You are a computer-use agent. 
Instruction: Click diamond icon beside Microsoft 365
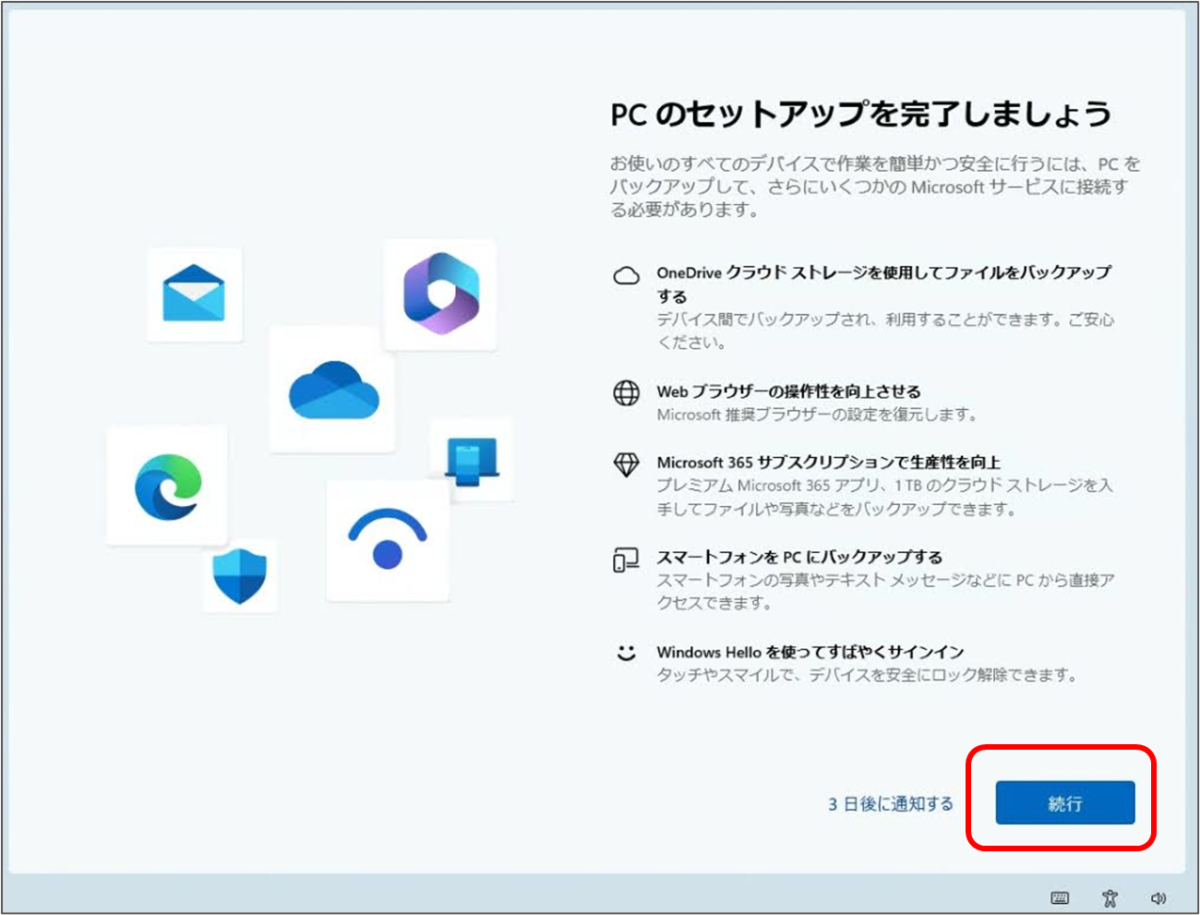click(626, 465)
